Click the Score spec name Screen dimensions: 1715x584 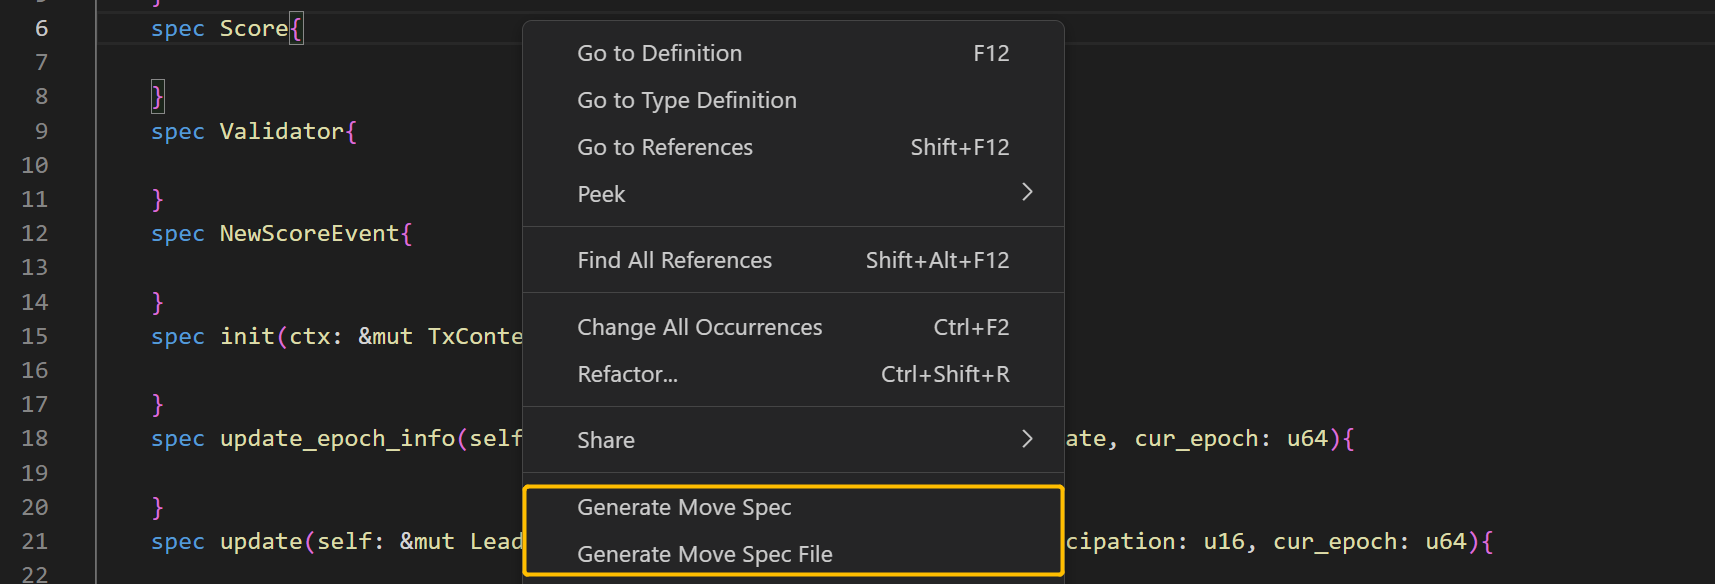click(x=254, y=29)
